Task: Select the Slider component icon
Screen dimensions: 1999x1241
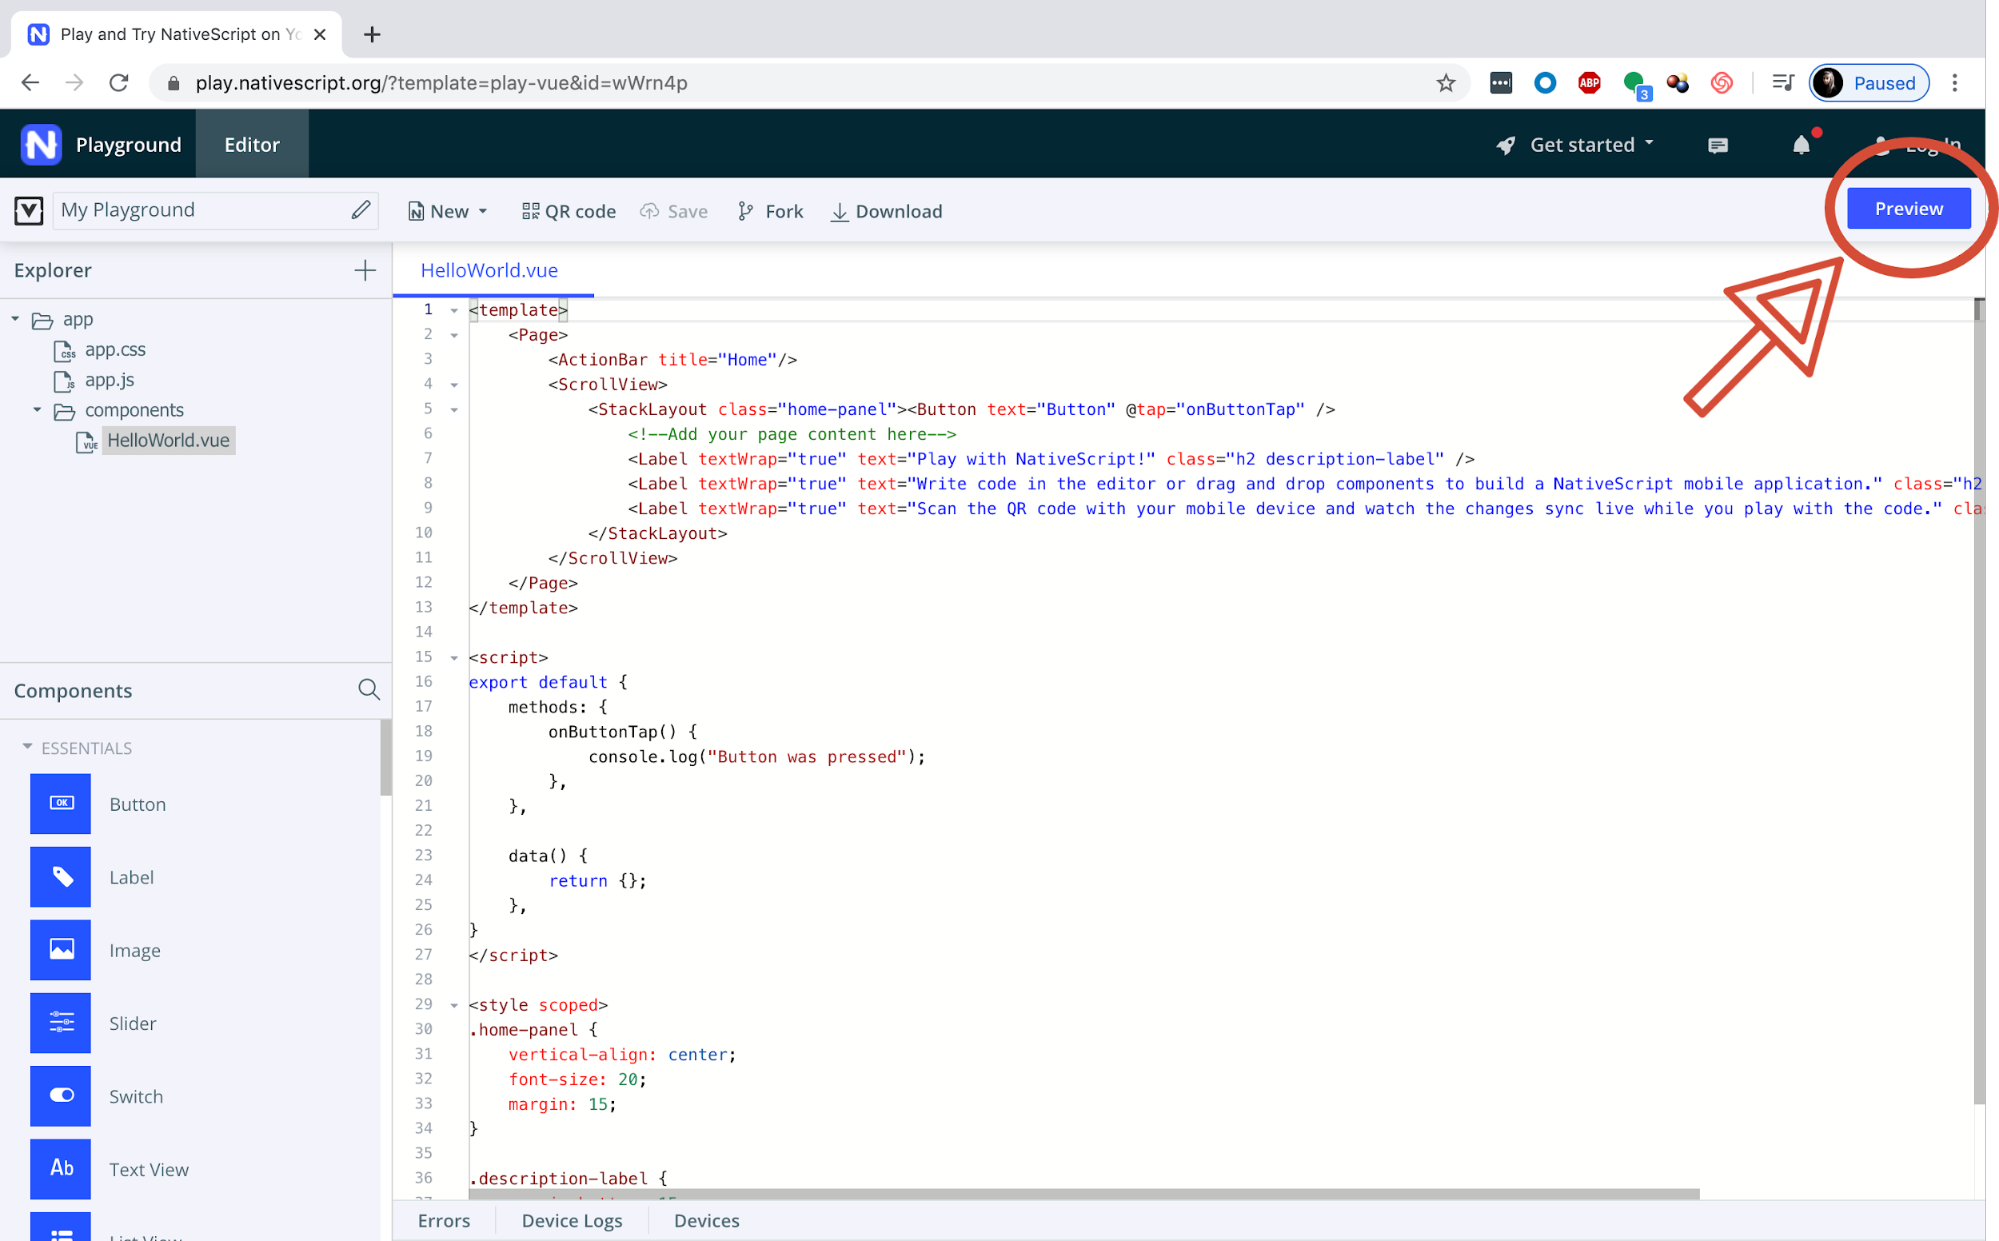Action: click(60, 1022)
